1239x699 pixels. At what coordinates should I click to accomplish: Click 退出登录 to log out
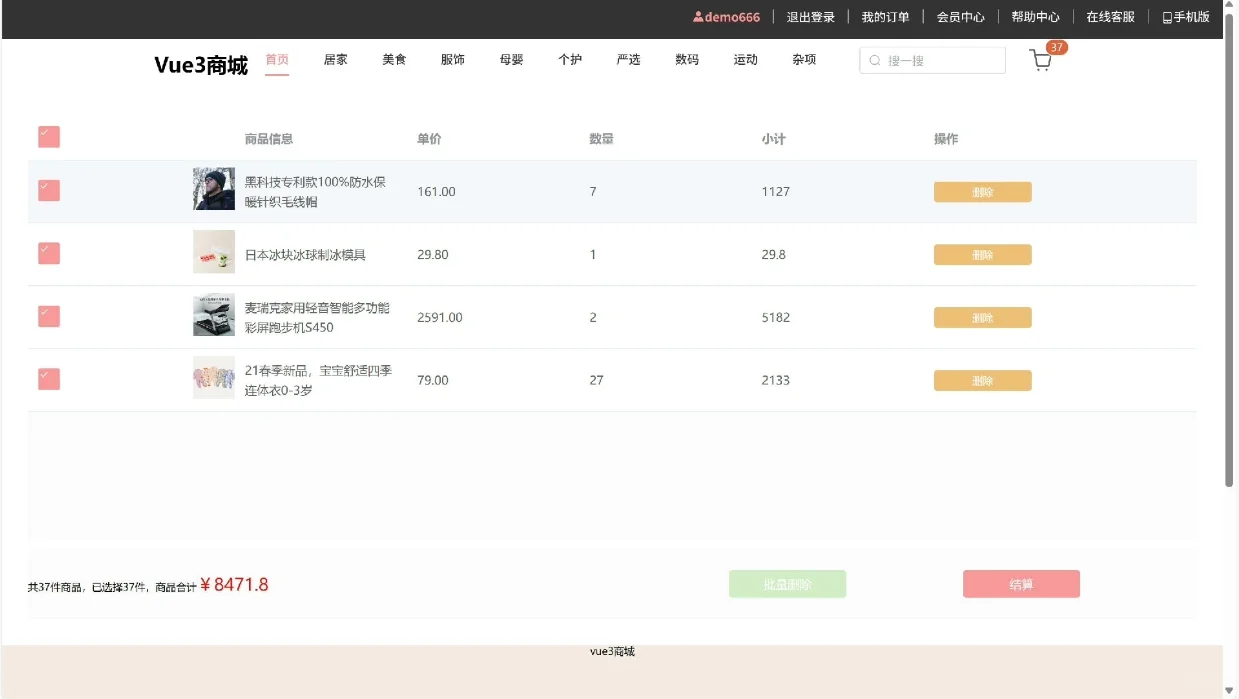(x=811, y=16)
